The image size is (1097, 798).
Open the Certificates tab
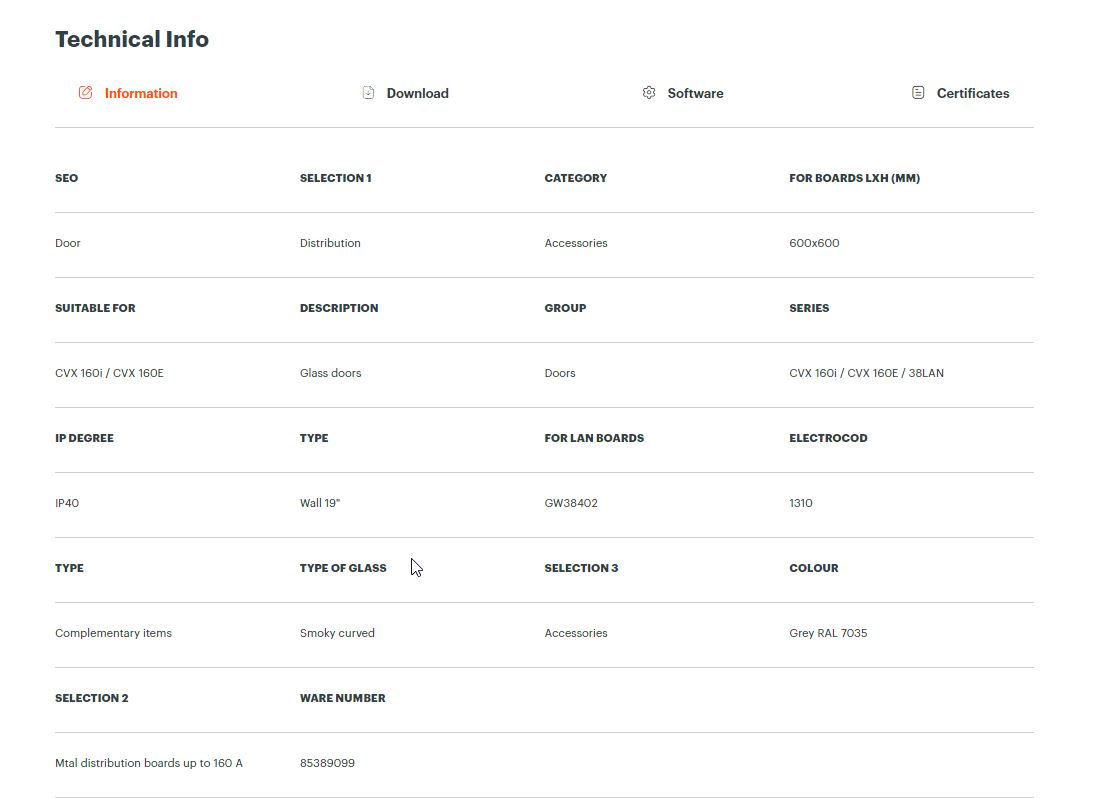pyautogui.click(x=960, y=93)
